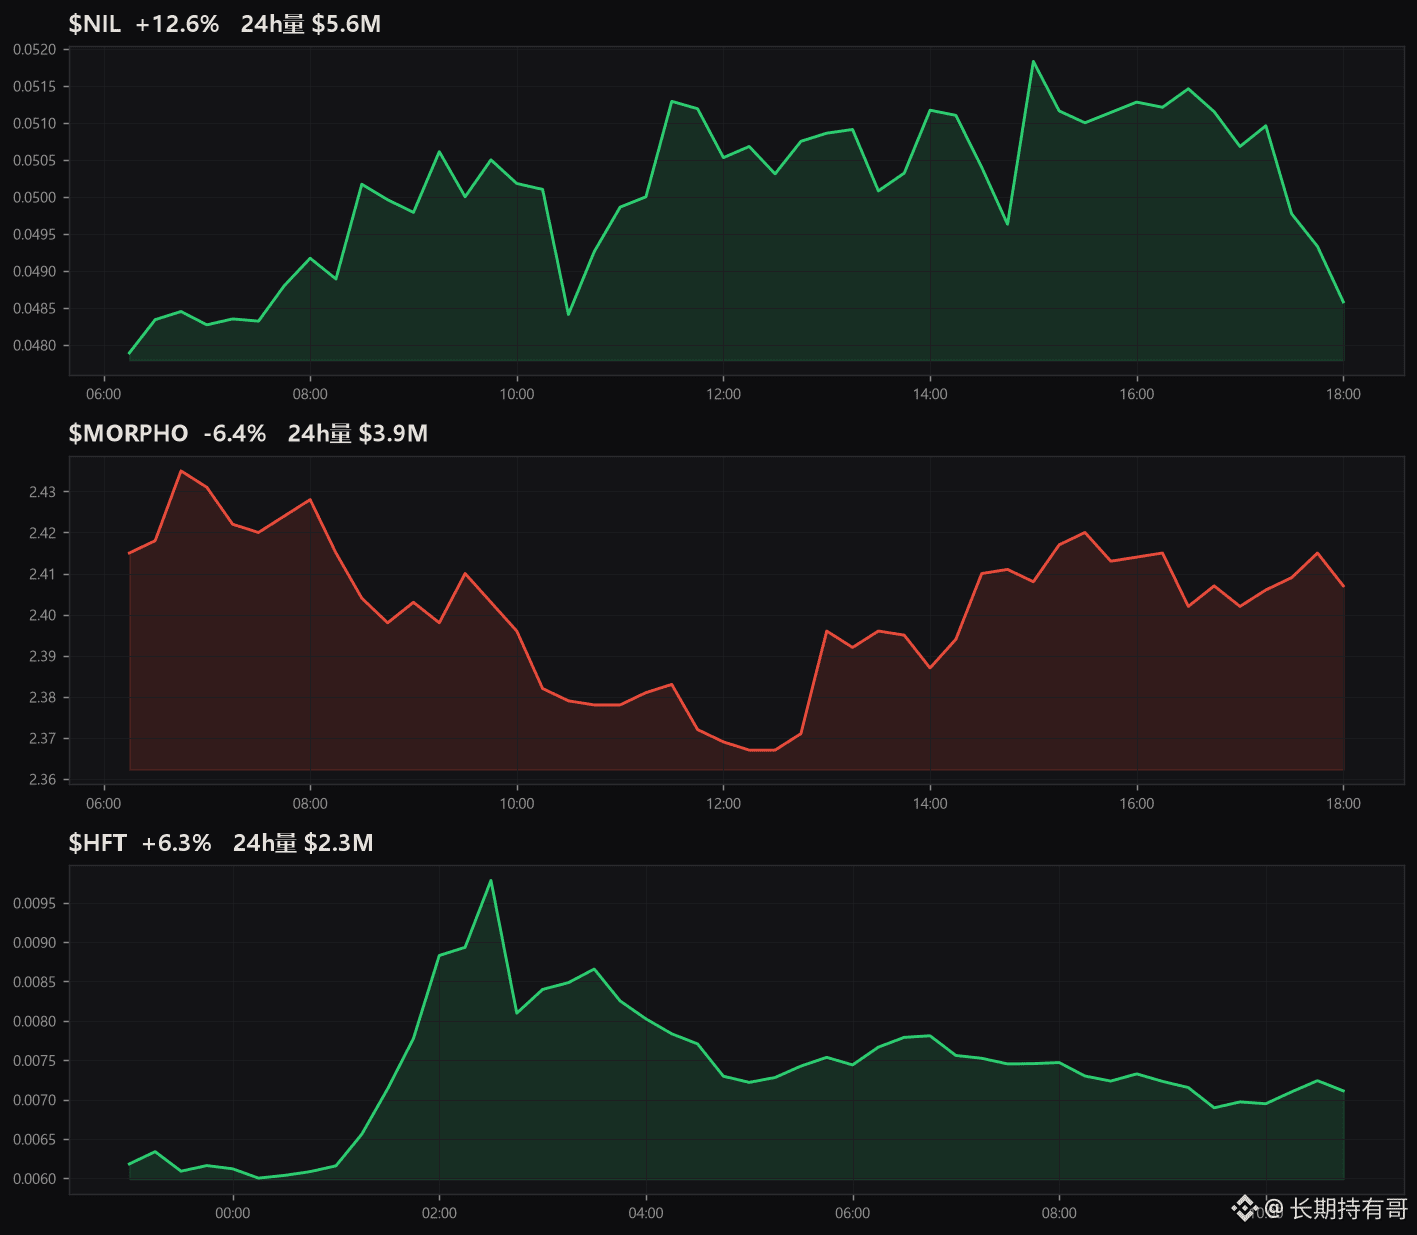Click the 0.0085 price axis label

[34, 982]
